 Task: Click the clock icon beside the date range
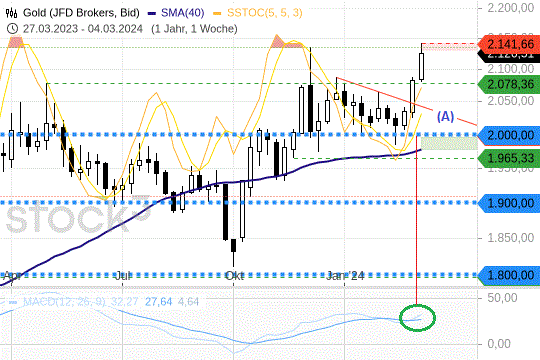point(12,29)
